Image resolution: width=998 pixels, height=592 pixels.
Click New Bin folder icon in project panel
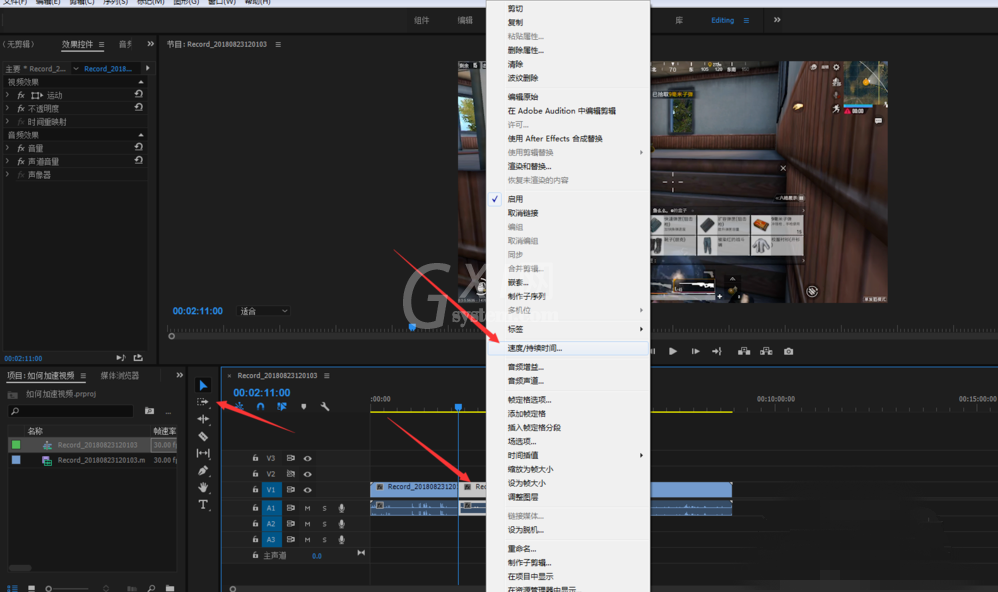170,588
